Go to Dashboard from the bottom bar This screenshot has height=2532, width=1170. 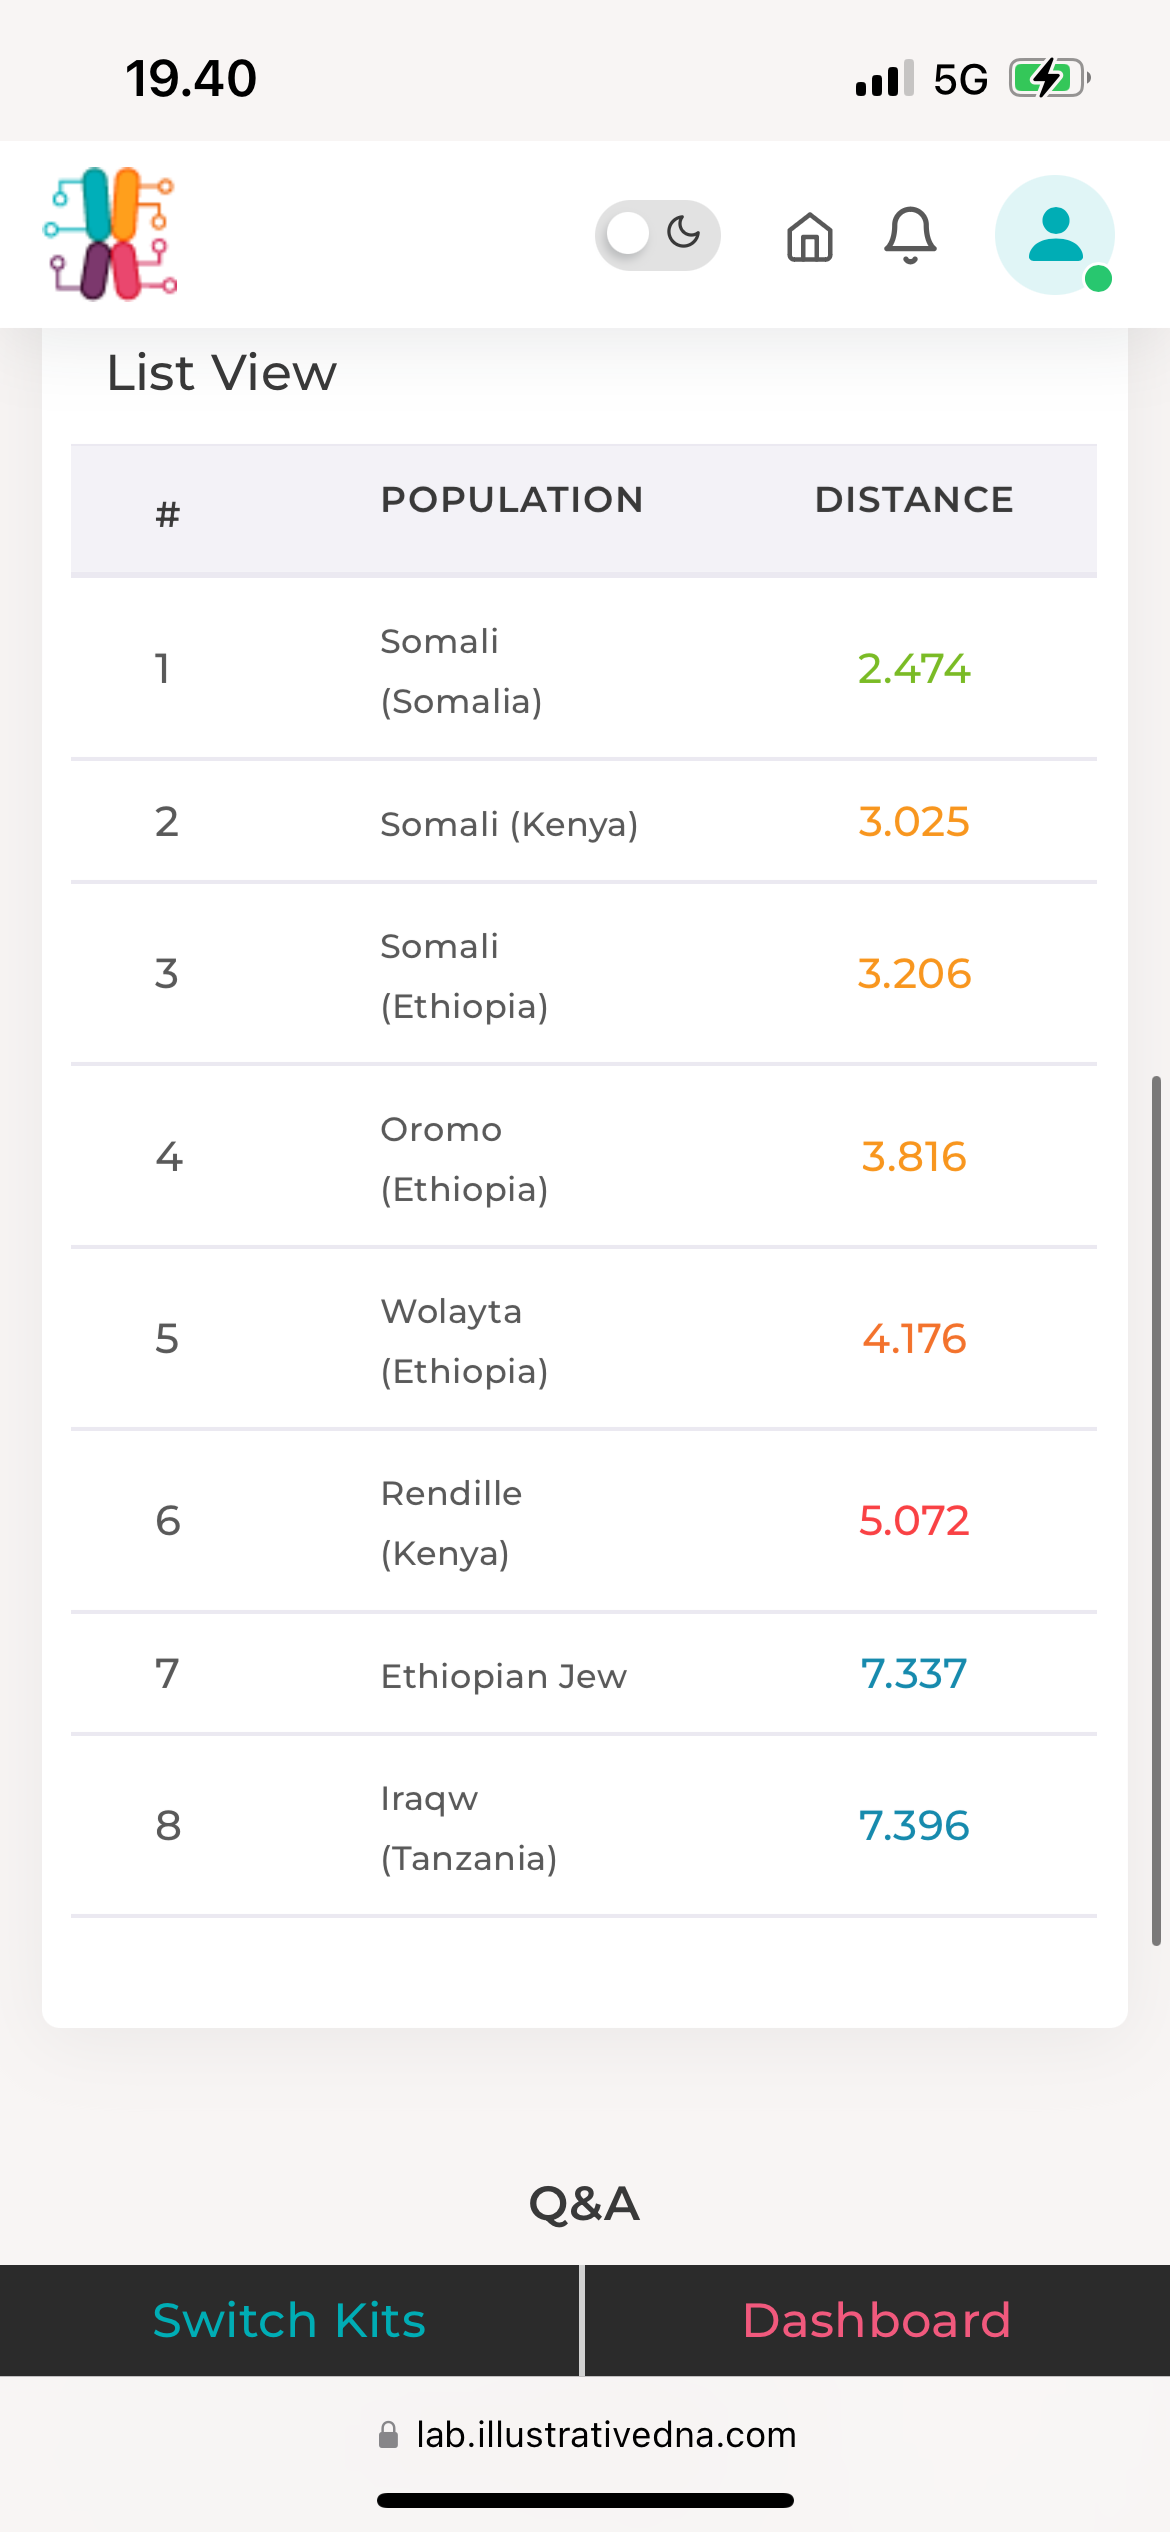(876, 2320)
